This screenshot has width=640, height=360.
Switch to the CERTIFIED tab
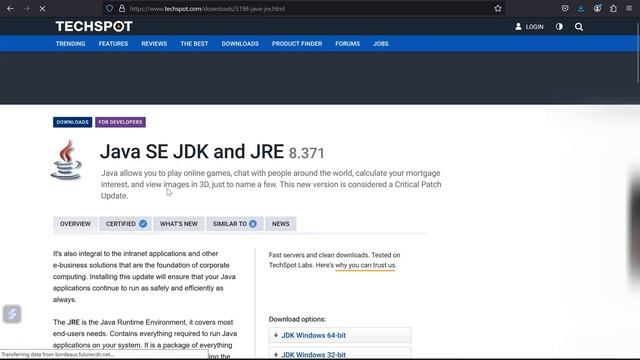click(x=126, y=224)
